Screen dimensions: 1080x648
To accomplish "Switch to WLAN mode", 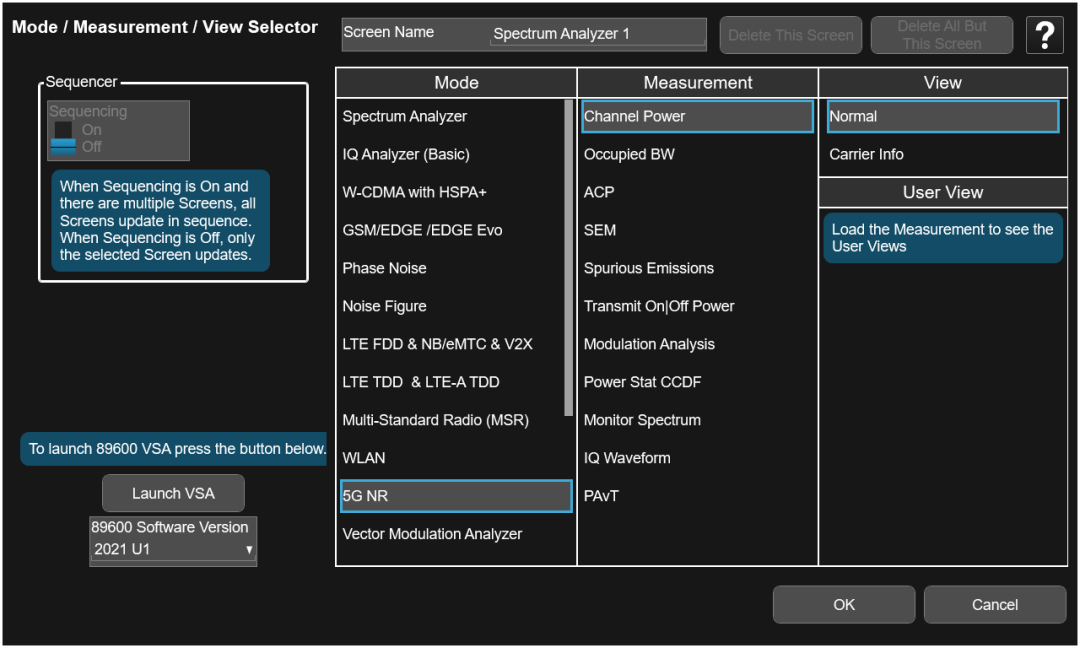I will [x=364, y=458].
